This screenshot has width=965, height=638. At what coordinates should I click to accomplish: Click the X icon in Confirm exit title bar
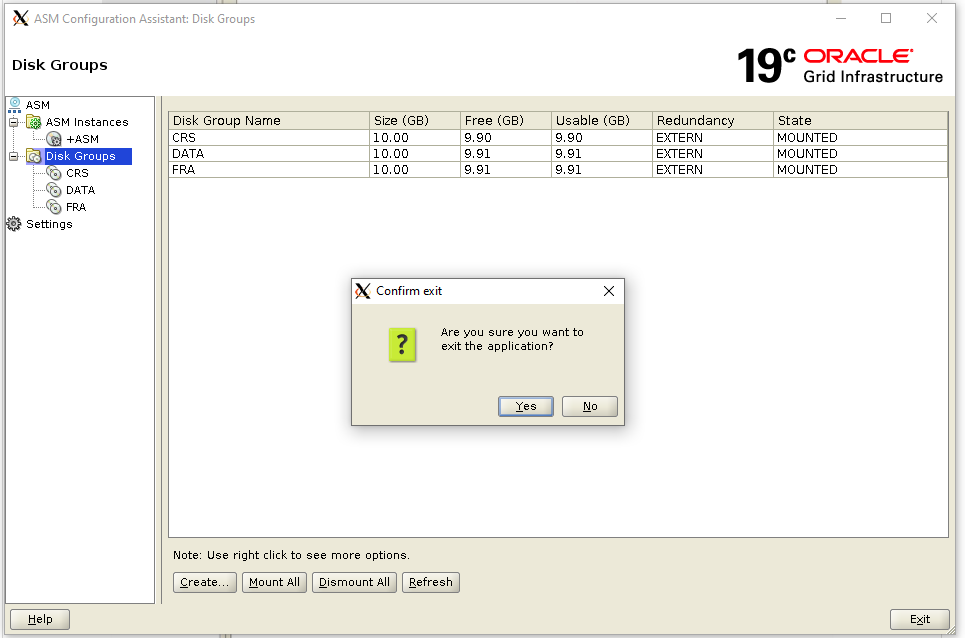(363, 291)
